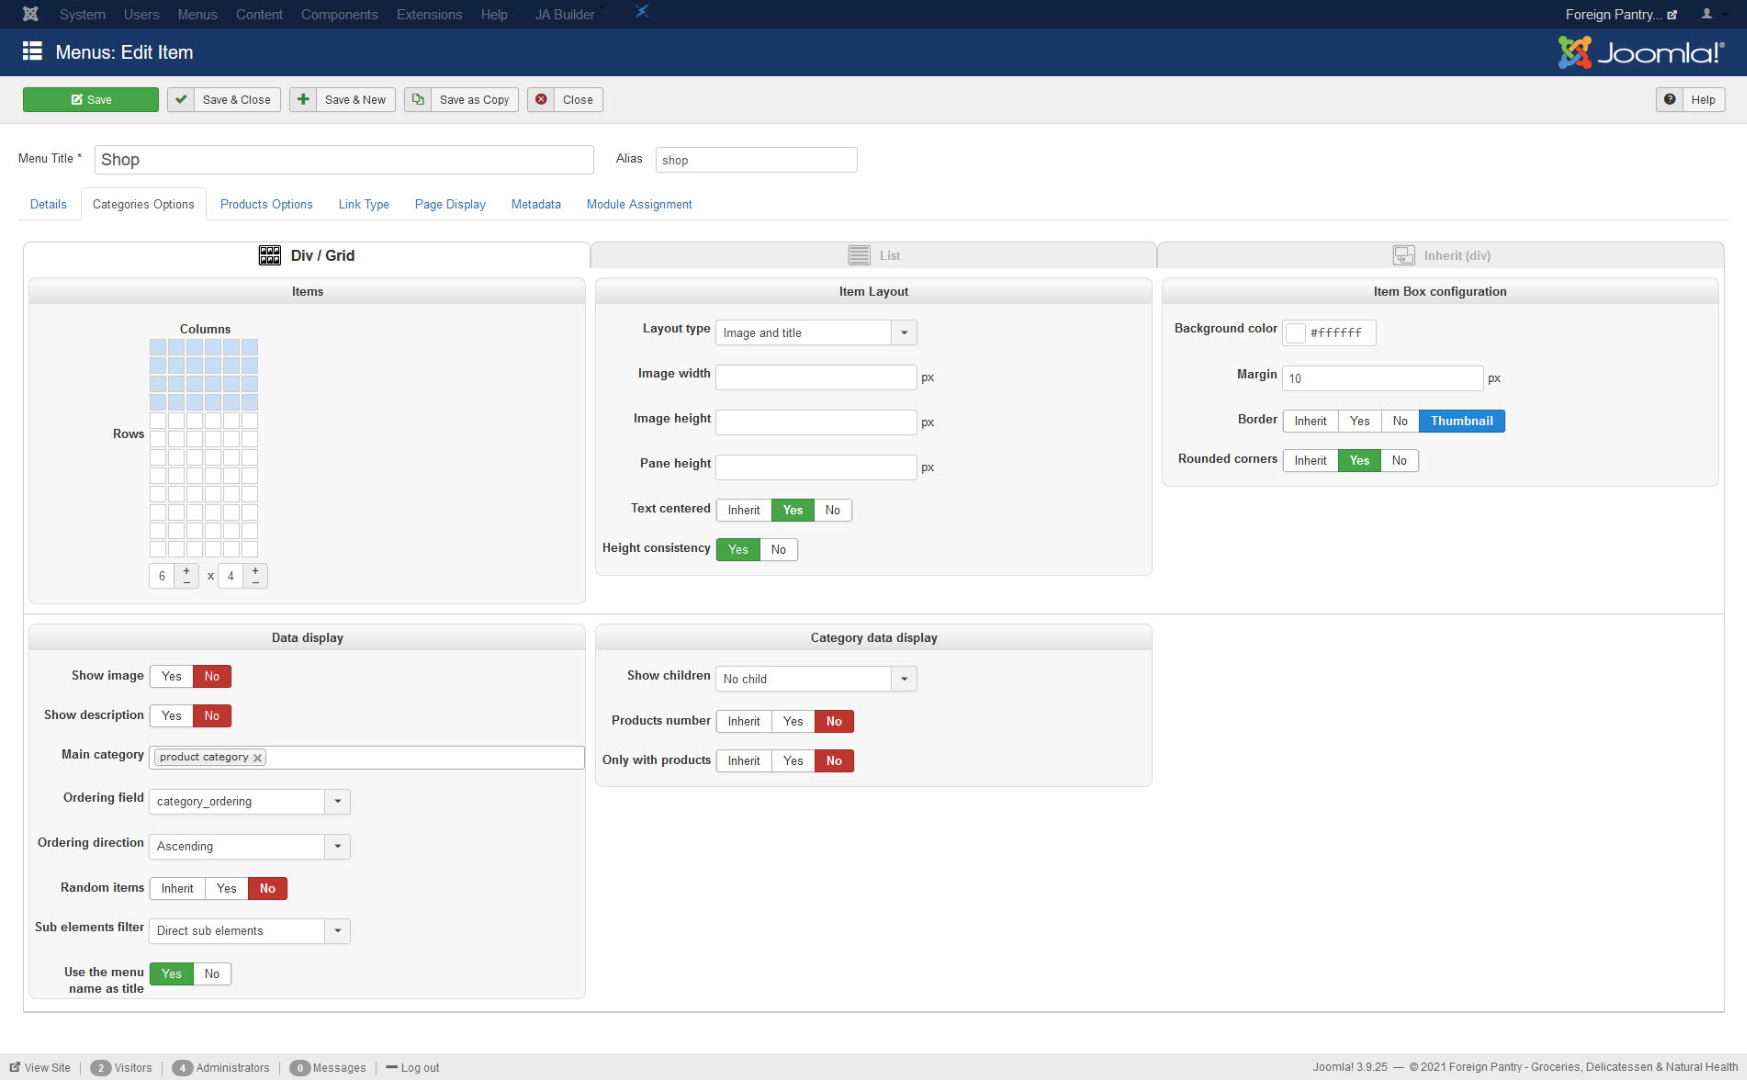Viewport: 1747px width, 1080px height.
Task: Open the user account icon menu
Action: [1707, 14]
